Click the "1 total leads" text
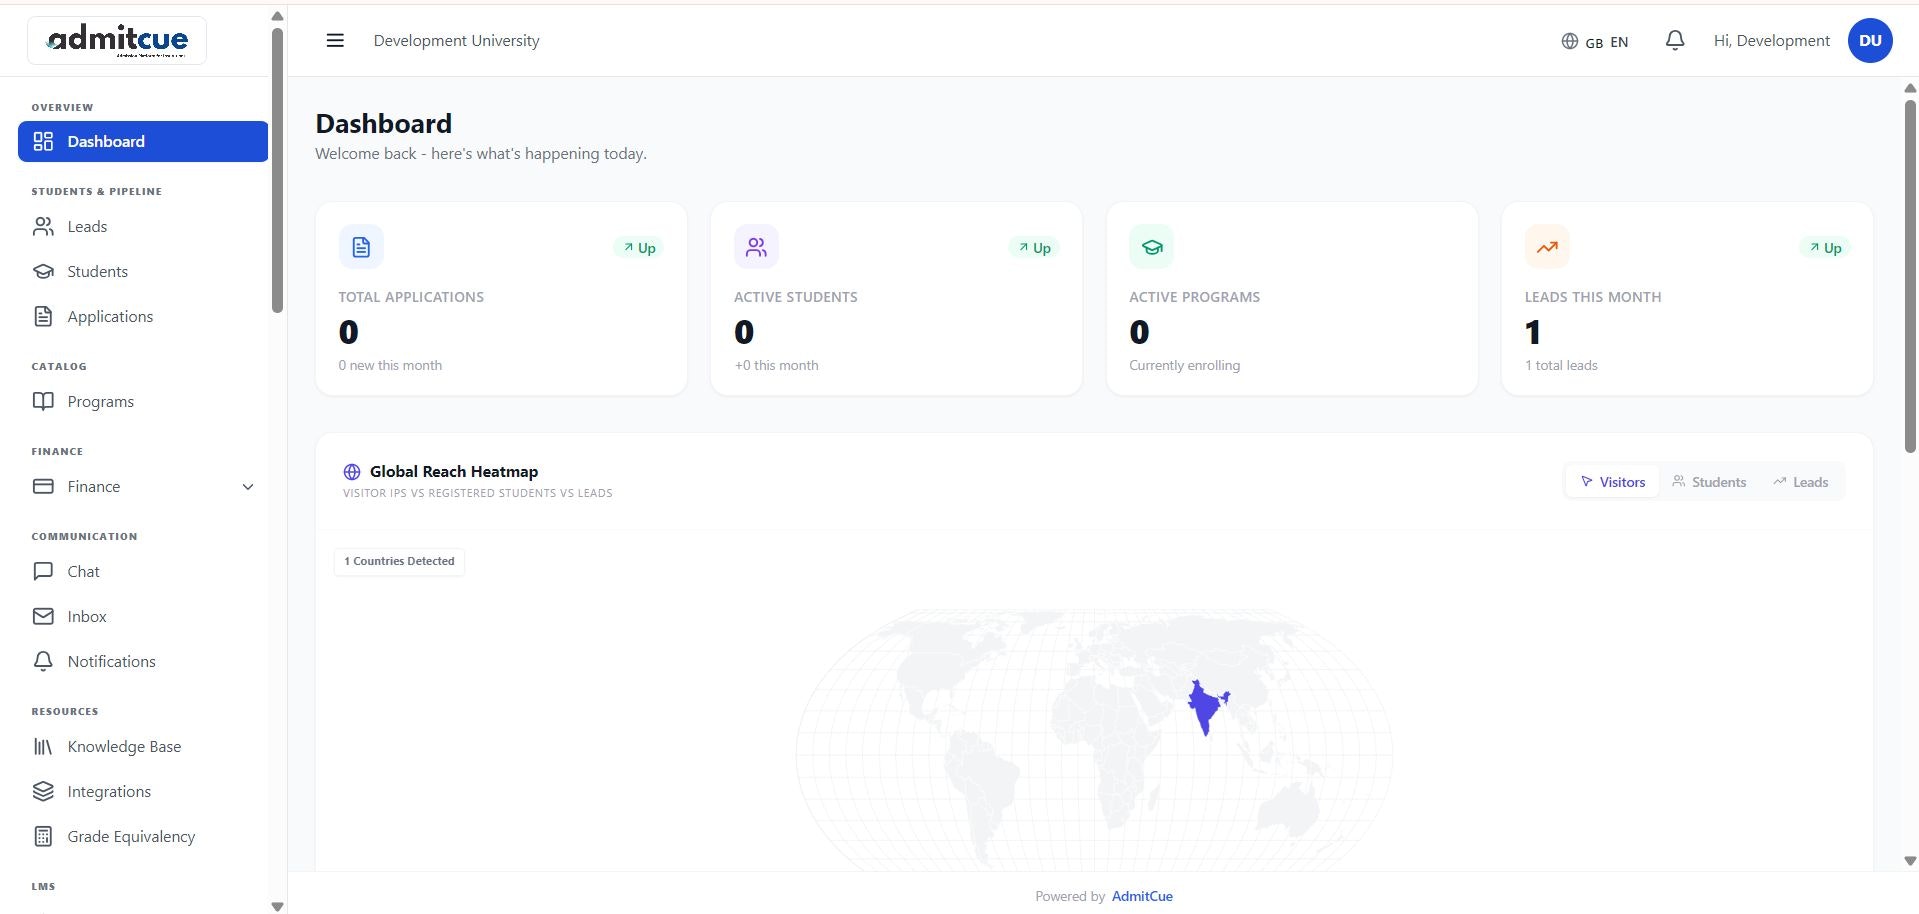Image resolution: width=1919 pixels, height=914 pixels. 1561,366
